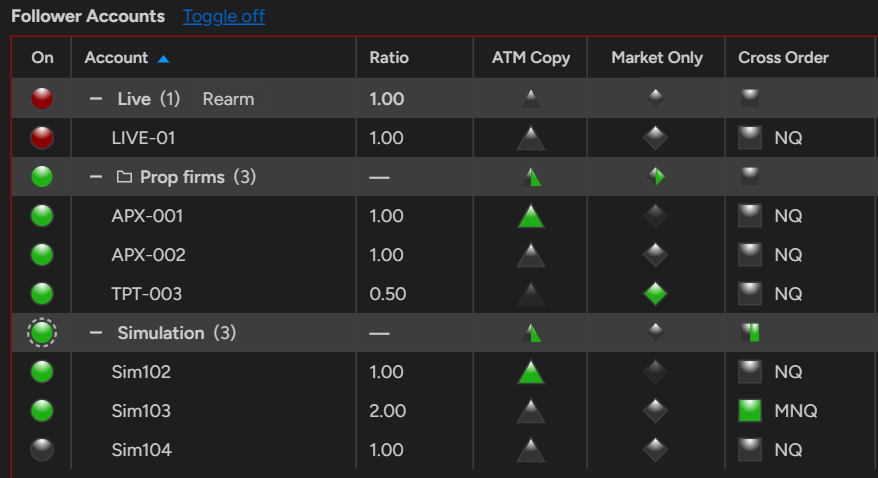Toggle Market Only diamond for Simulation group
The image size is (878, 478).
pyautogui.click(x=655, y=332)
